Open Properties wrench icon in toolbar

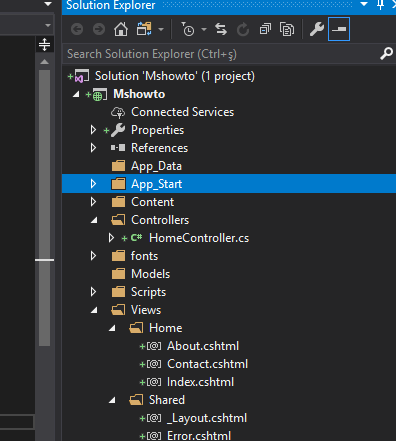pyautogui.click(x=316, y=29)
